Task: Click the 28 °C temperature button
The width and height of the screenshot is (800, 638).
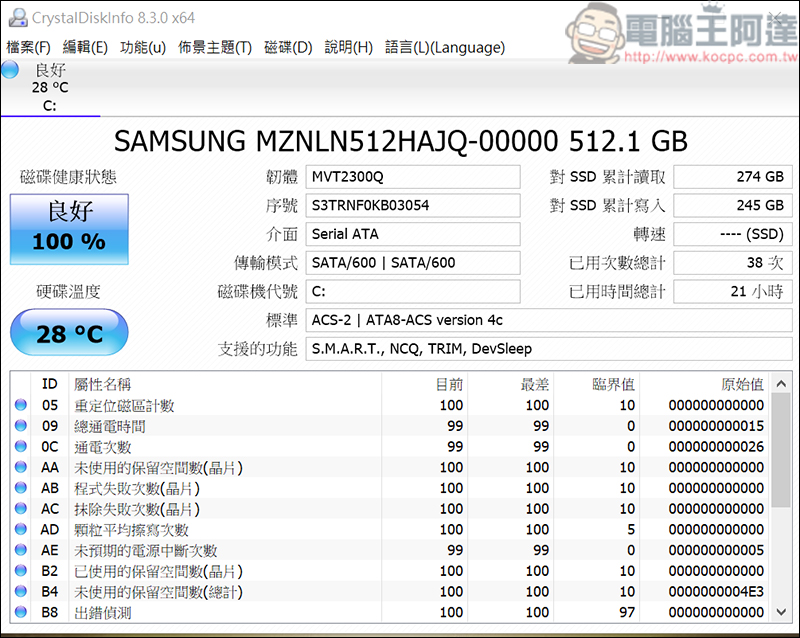Action: click(69, 333)
